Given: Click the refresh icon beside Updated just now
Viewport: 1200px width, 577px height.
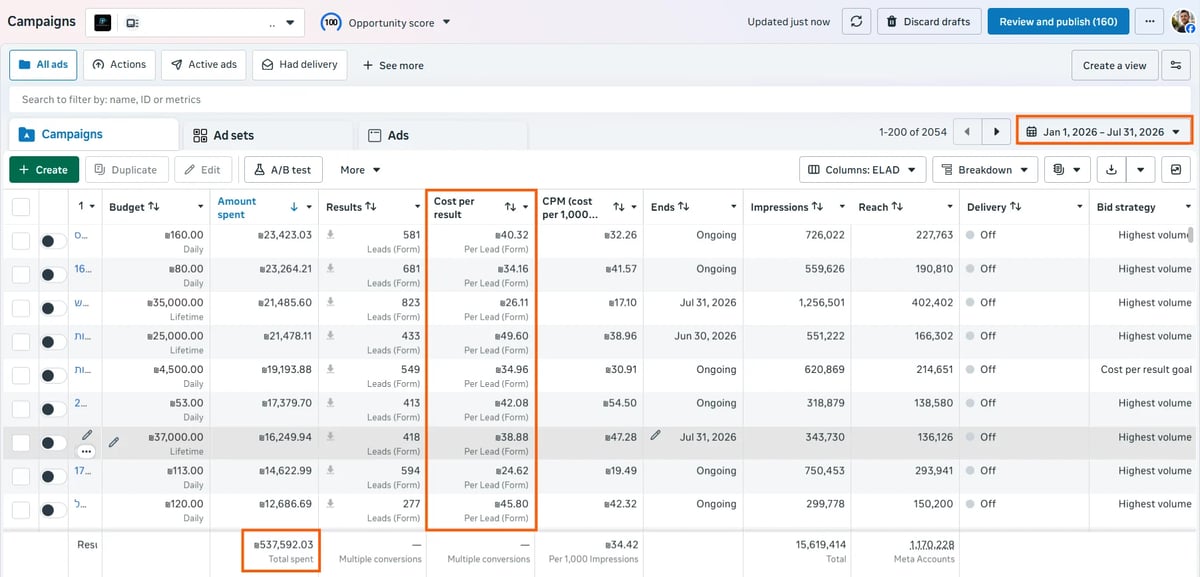Looking at the screenshot, I should (855, 22).
